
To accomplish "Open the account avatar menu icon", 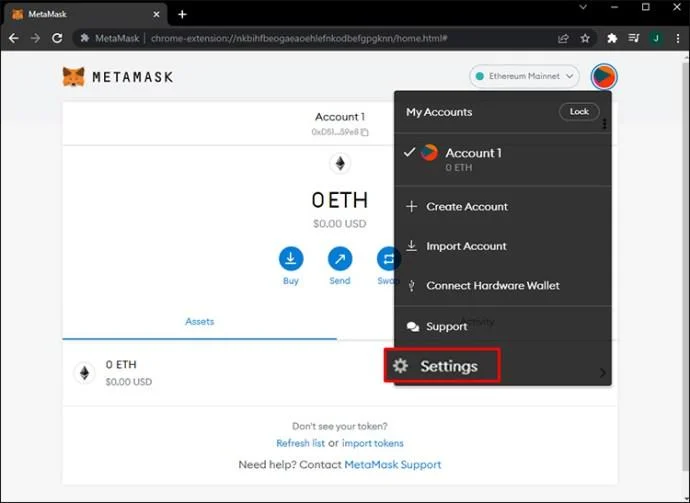I will tap(604, 77).
